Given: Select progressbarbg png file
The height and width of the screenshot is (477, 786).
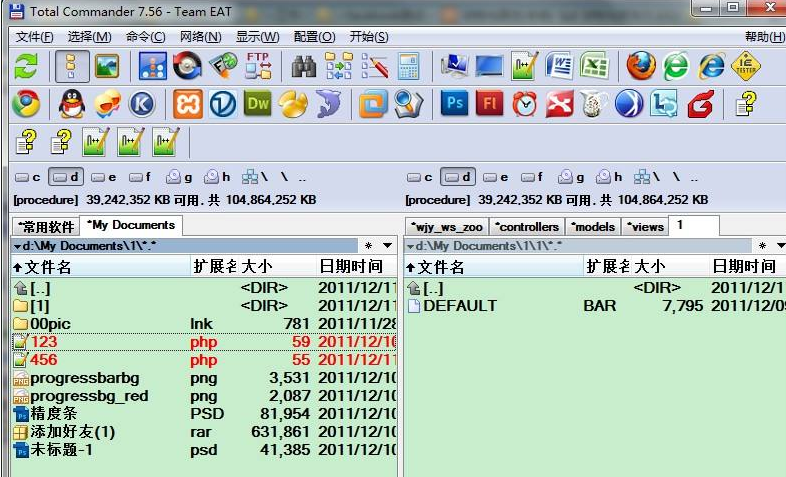Looking at the screenshot, I should [204, 378].
